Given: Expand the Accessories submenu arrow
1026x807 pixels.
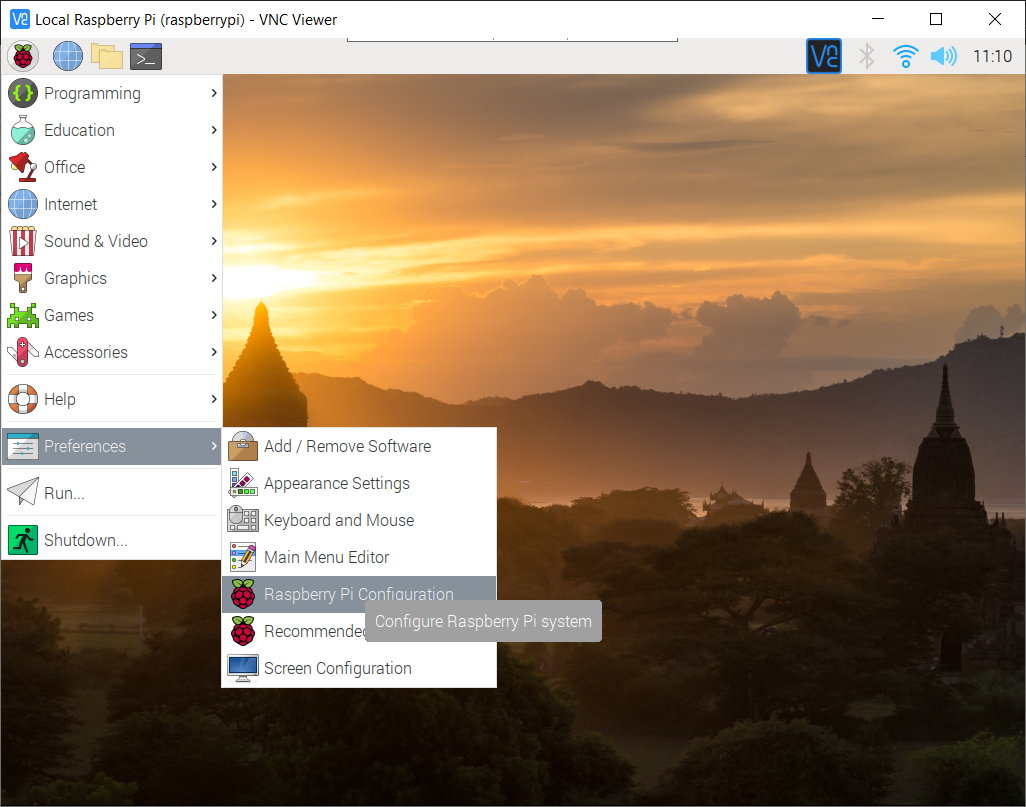Looking at the screenshot, I should (x=214, y=352).
